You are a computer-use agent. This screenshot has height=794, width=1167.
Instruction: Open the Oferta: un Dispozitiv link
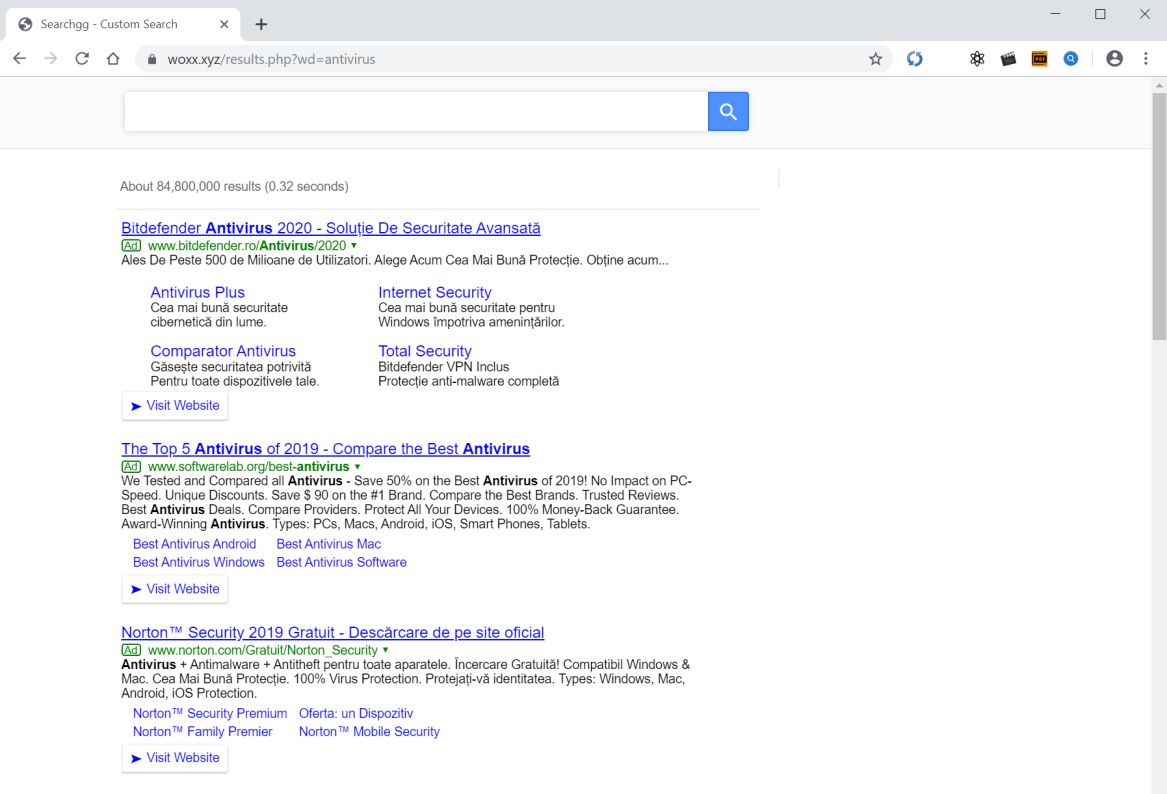click(x=356, y=714)
